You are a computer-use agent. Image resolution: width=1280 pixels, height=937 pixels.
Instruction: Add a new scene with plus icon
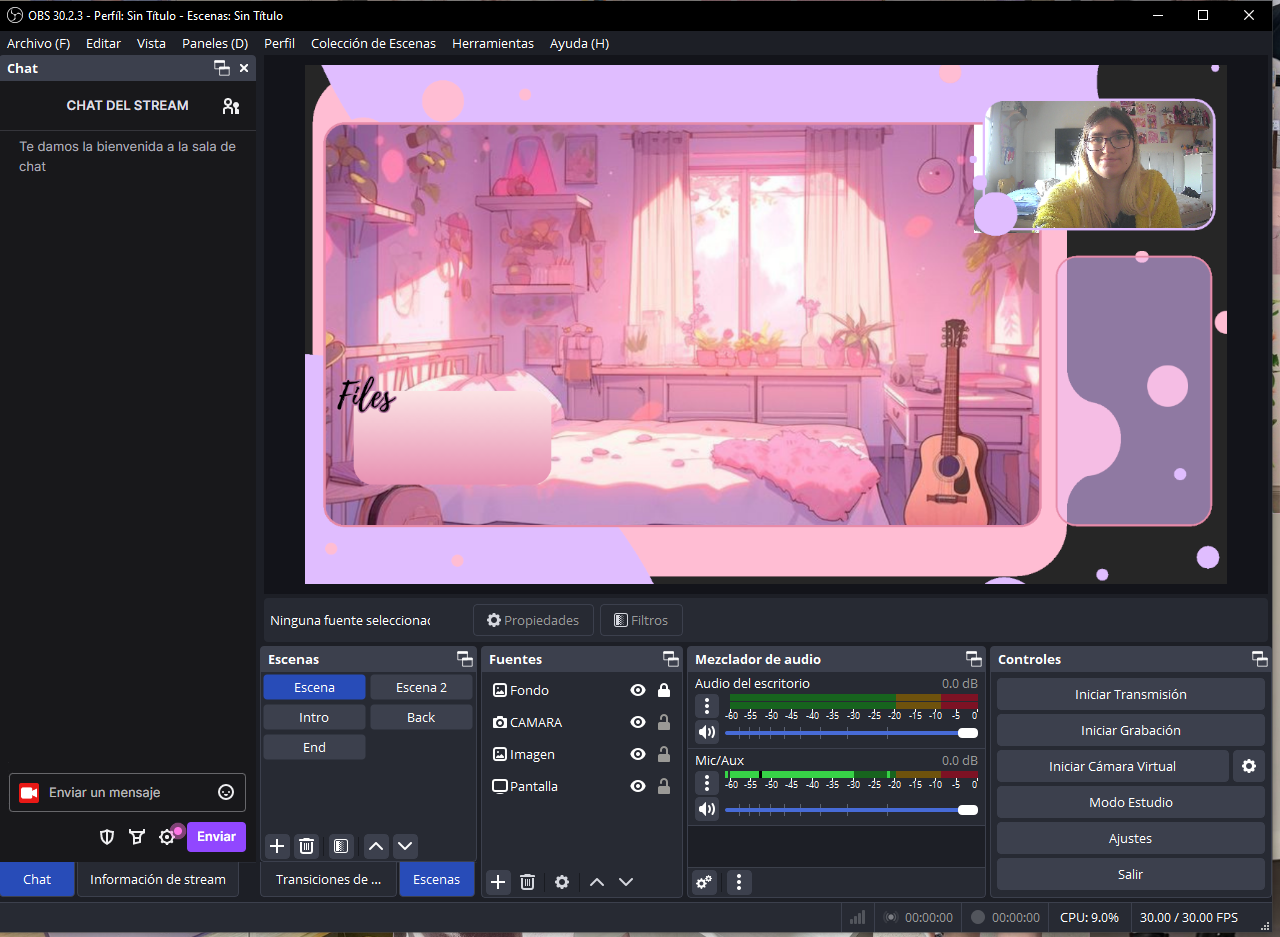tap(277, 846)
